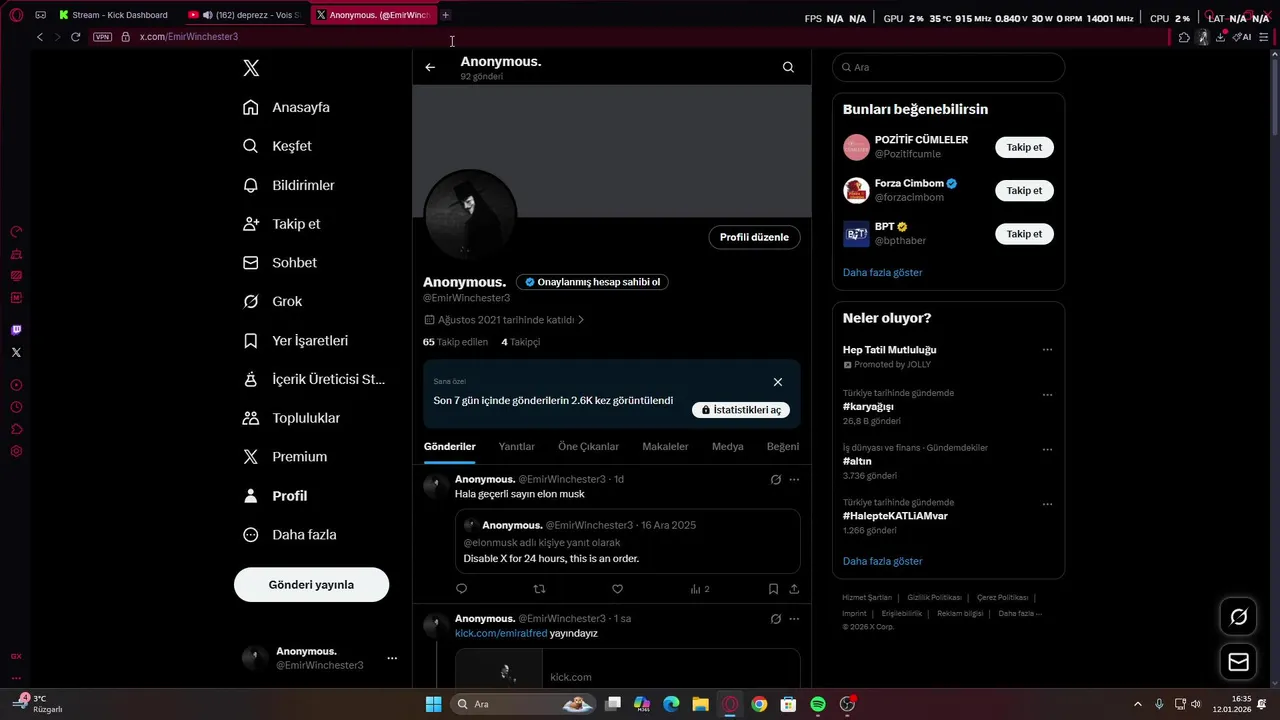The image size is (1280, 720).
Task: Open Spotify from the Windows taskbar
Action: [x=818, y=704]
